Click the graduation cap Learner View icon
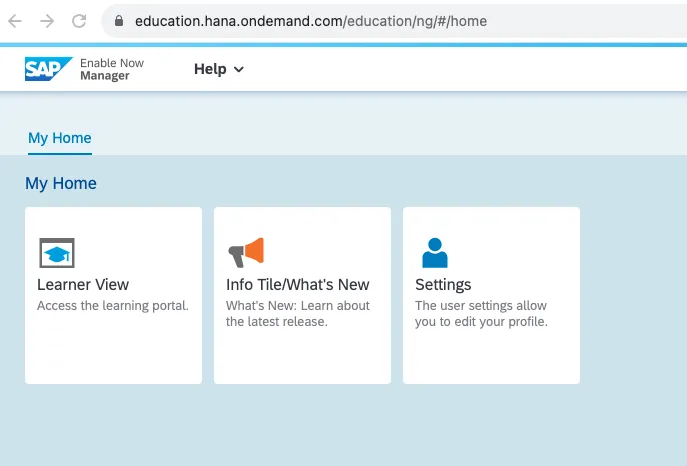687x466 pixels. (57, 253)
